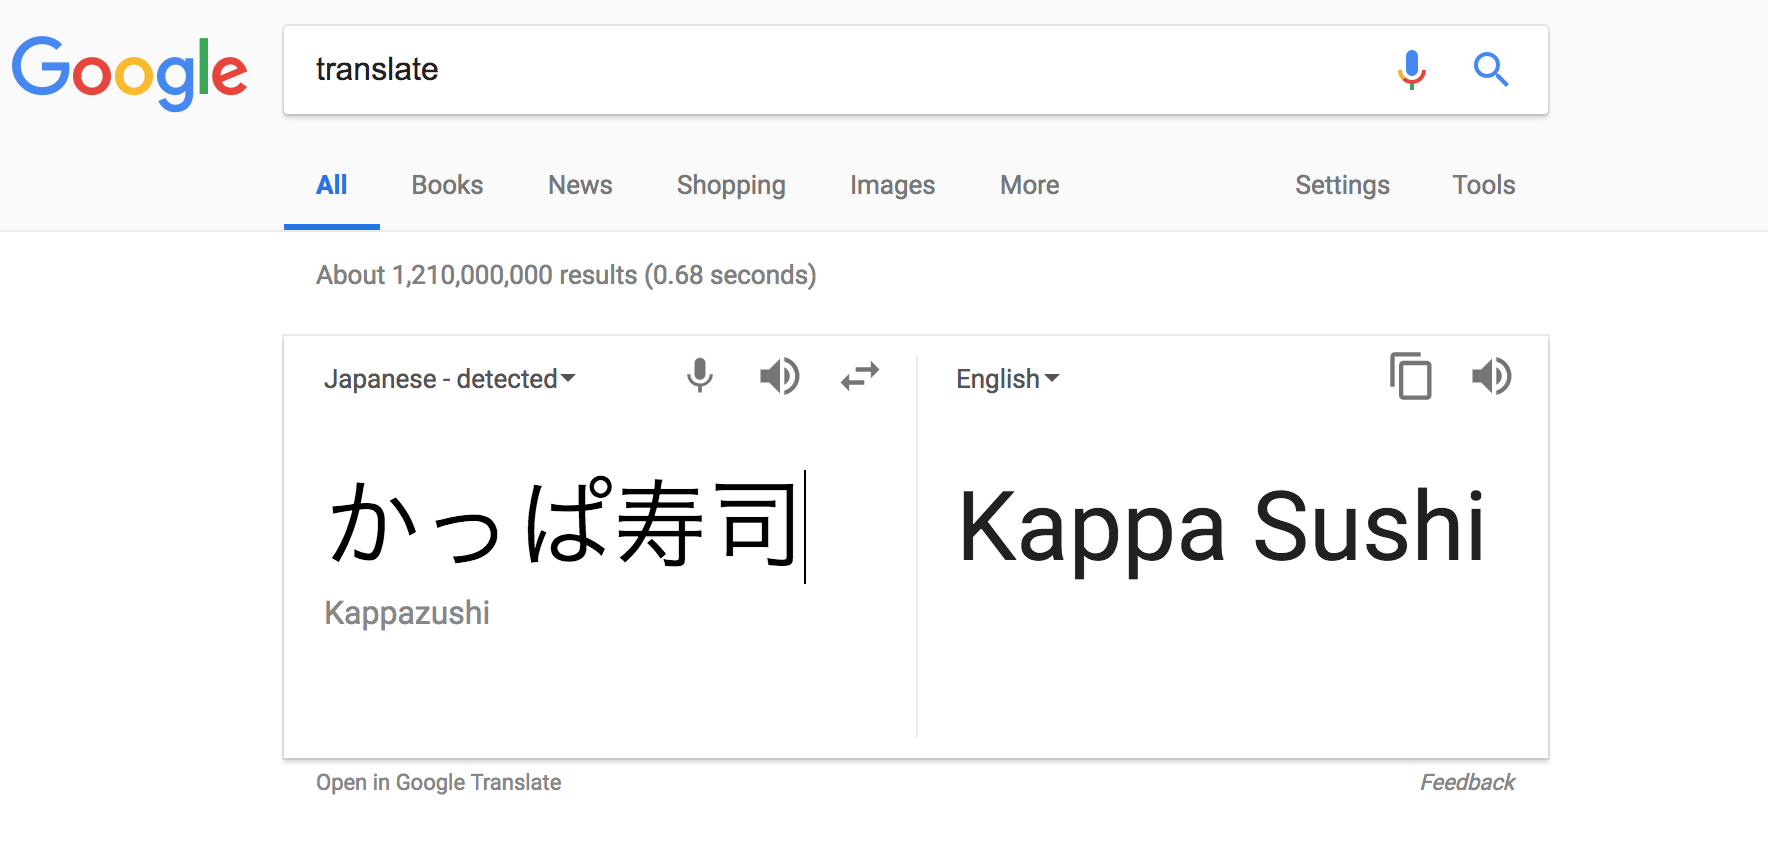The height and width of the screenshot is (844, 1768).
Task: Switch to the Shopping tab
Action: [731, 186]
